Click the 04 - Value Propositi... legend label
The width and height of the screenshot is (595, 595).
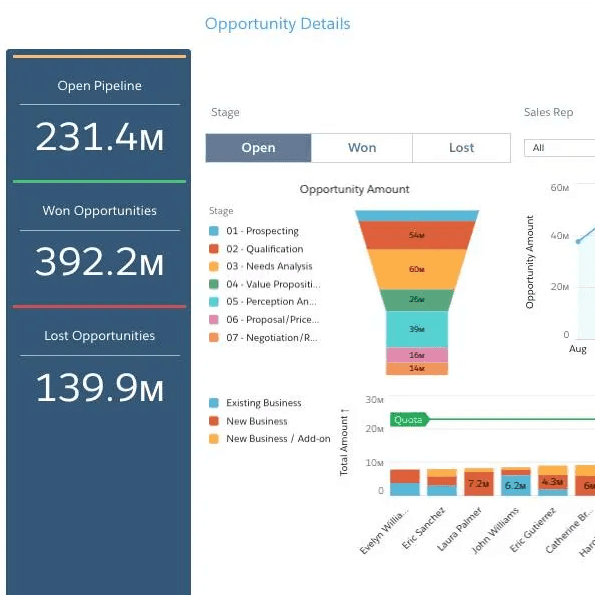tap(273, 284)
